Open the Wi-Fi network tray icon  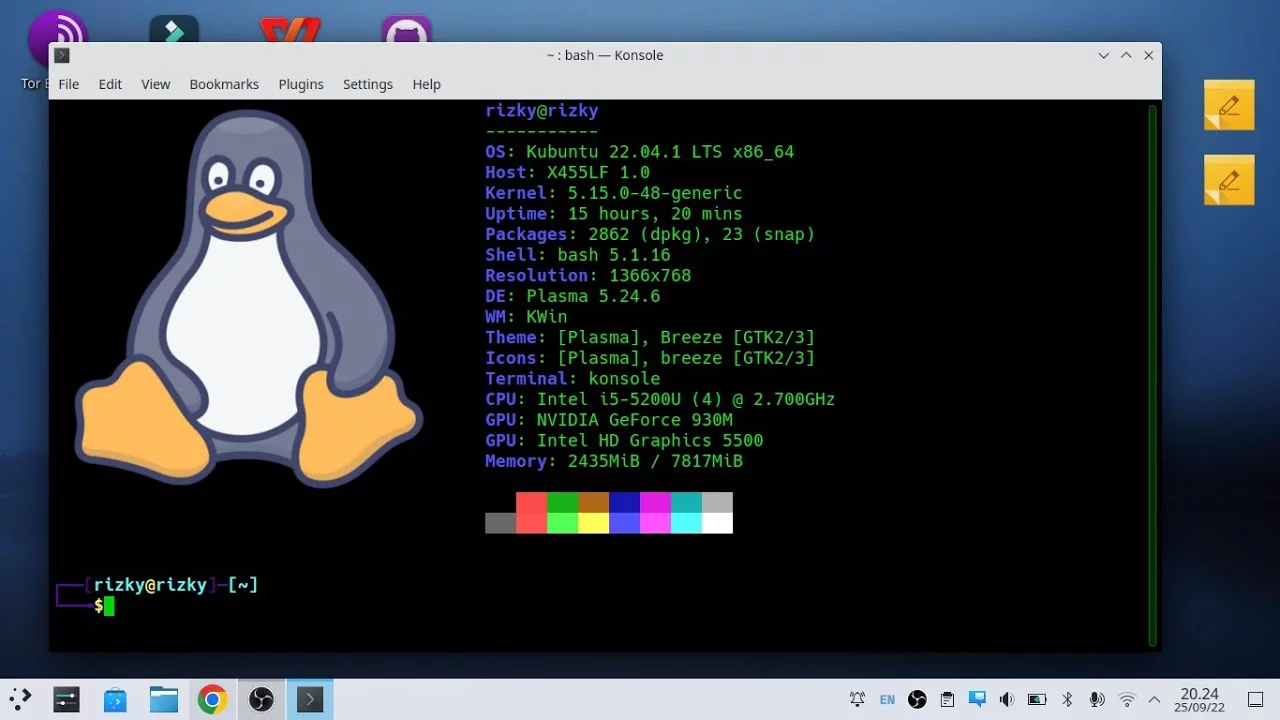[1127, 700]
